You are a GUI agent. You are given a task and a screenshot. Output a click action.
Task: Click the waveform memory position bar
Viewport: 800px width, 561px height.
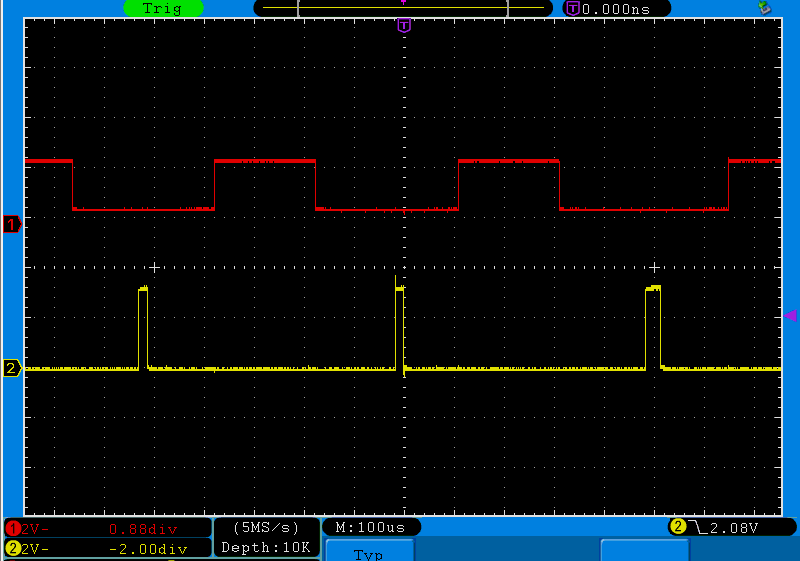tap(403, 8)
